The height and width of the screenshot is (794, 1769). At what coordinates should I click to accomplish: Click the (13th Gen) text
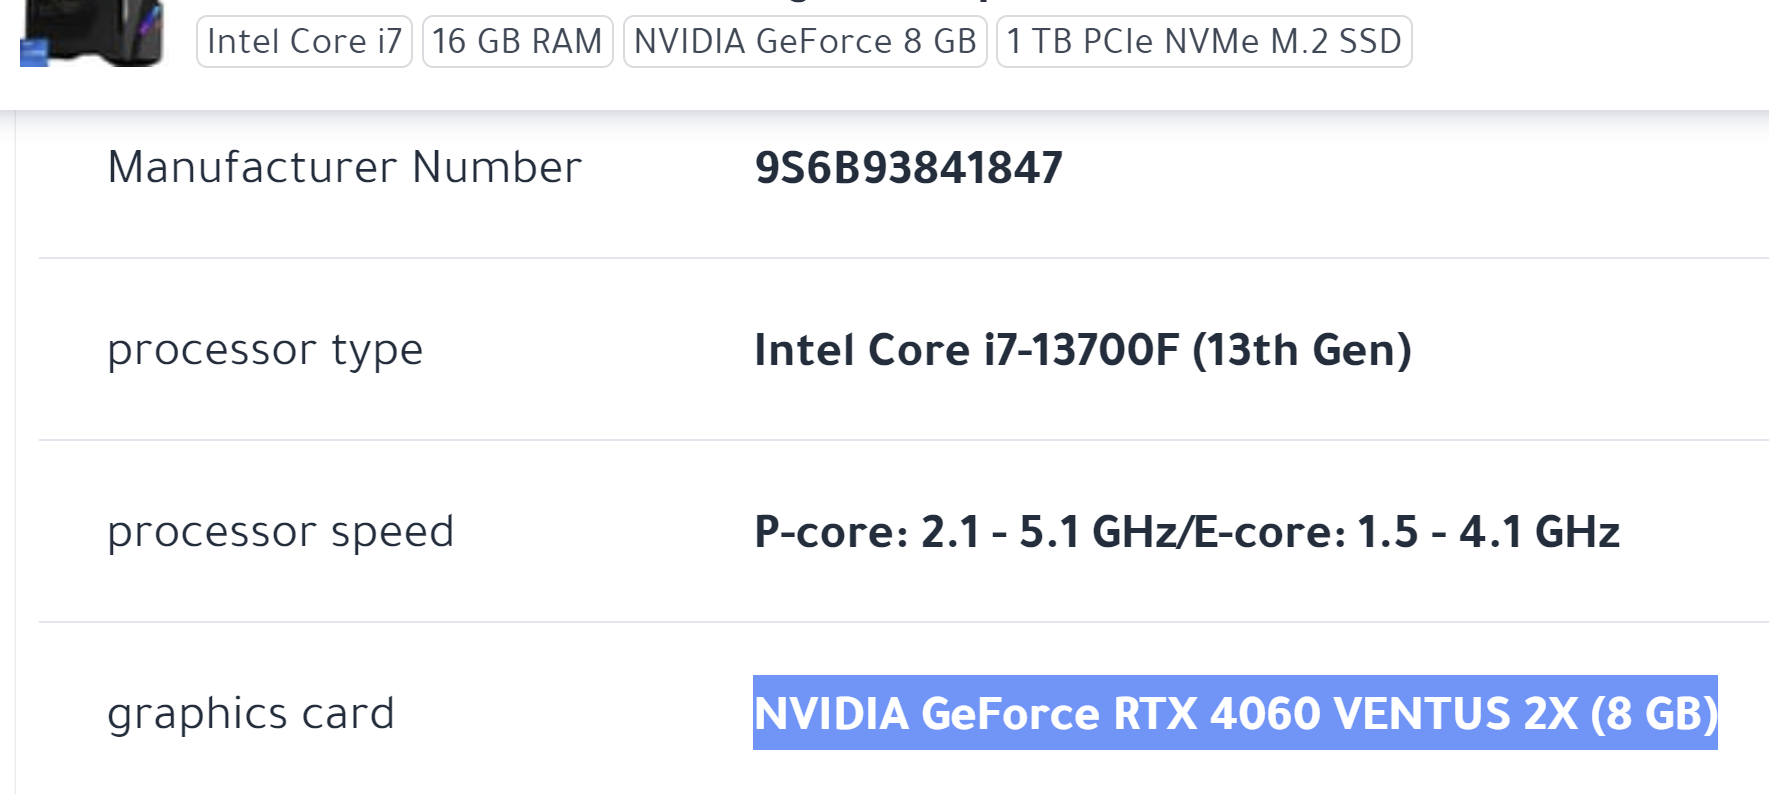[x=1301, y=351]
